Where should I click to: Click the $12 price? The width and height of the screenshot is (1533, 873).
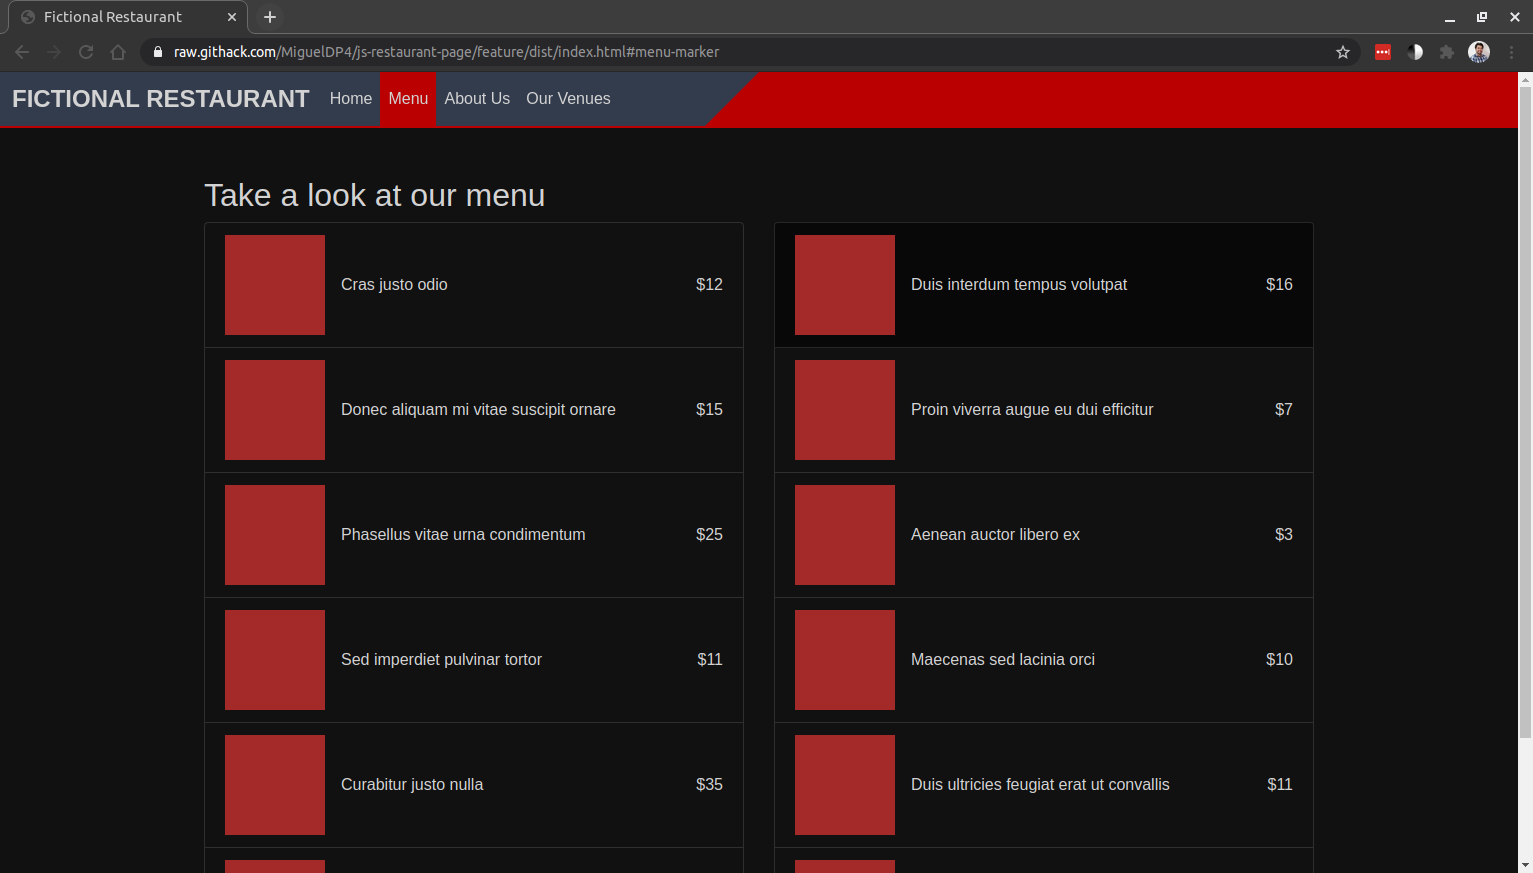[x=709, y=285]
